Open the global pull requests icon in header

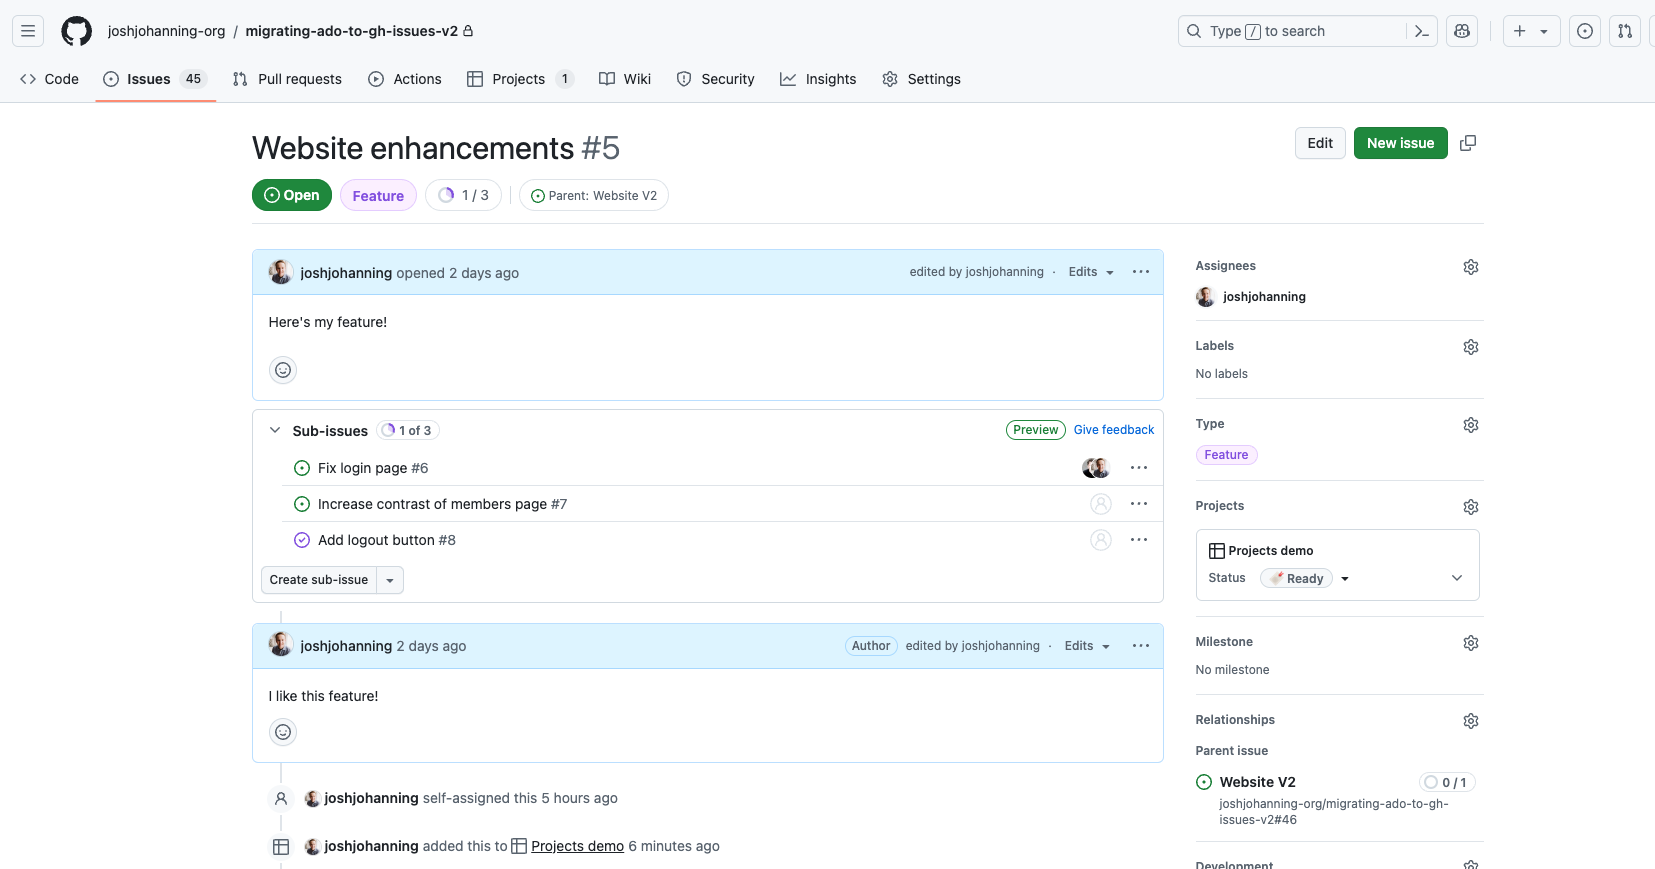click(1625, 31)
